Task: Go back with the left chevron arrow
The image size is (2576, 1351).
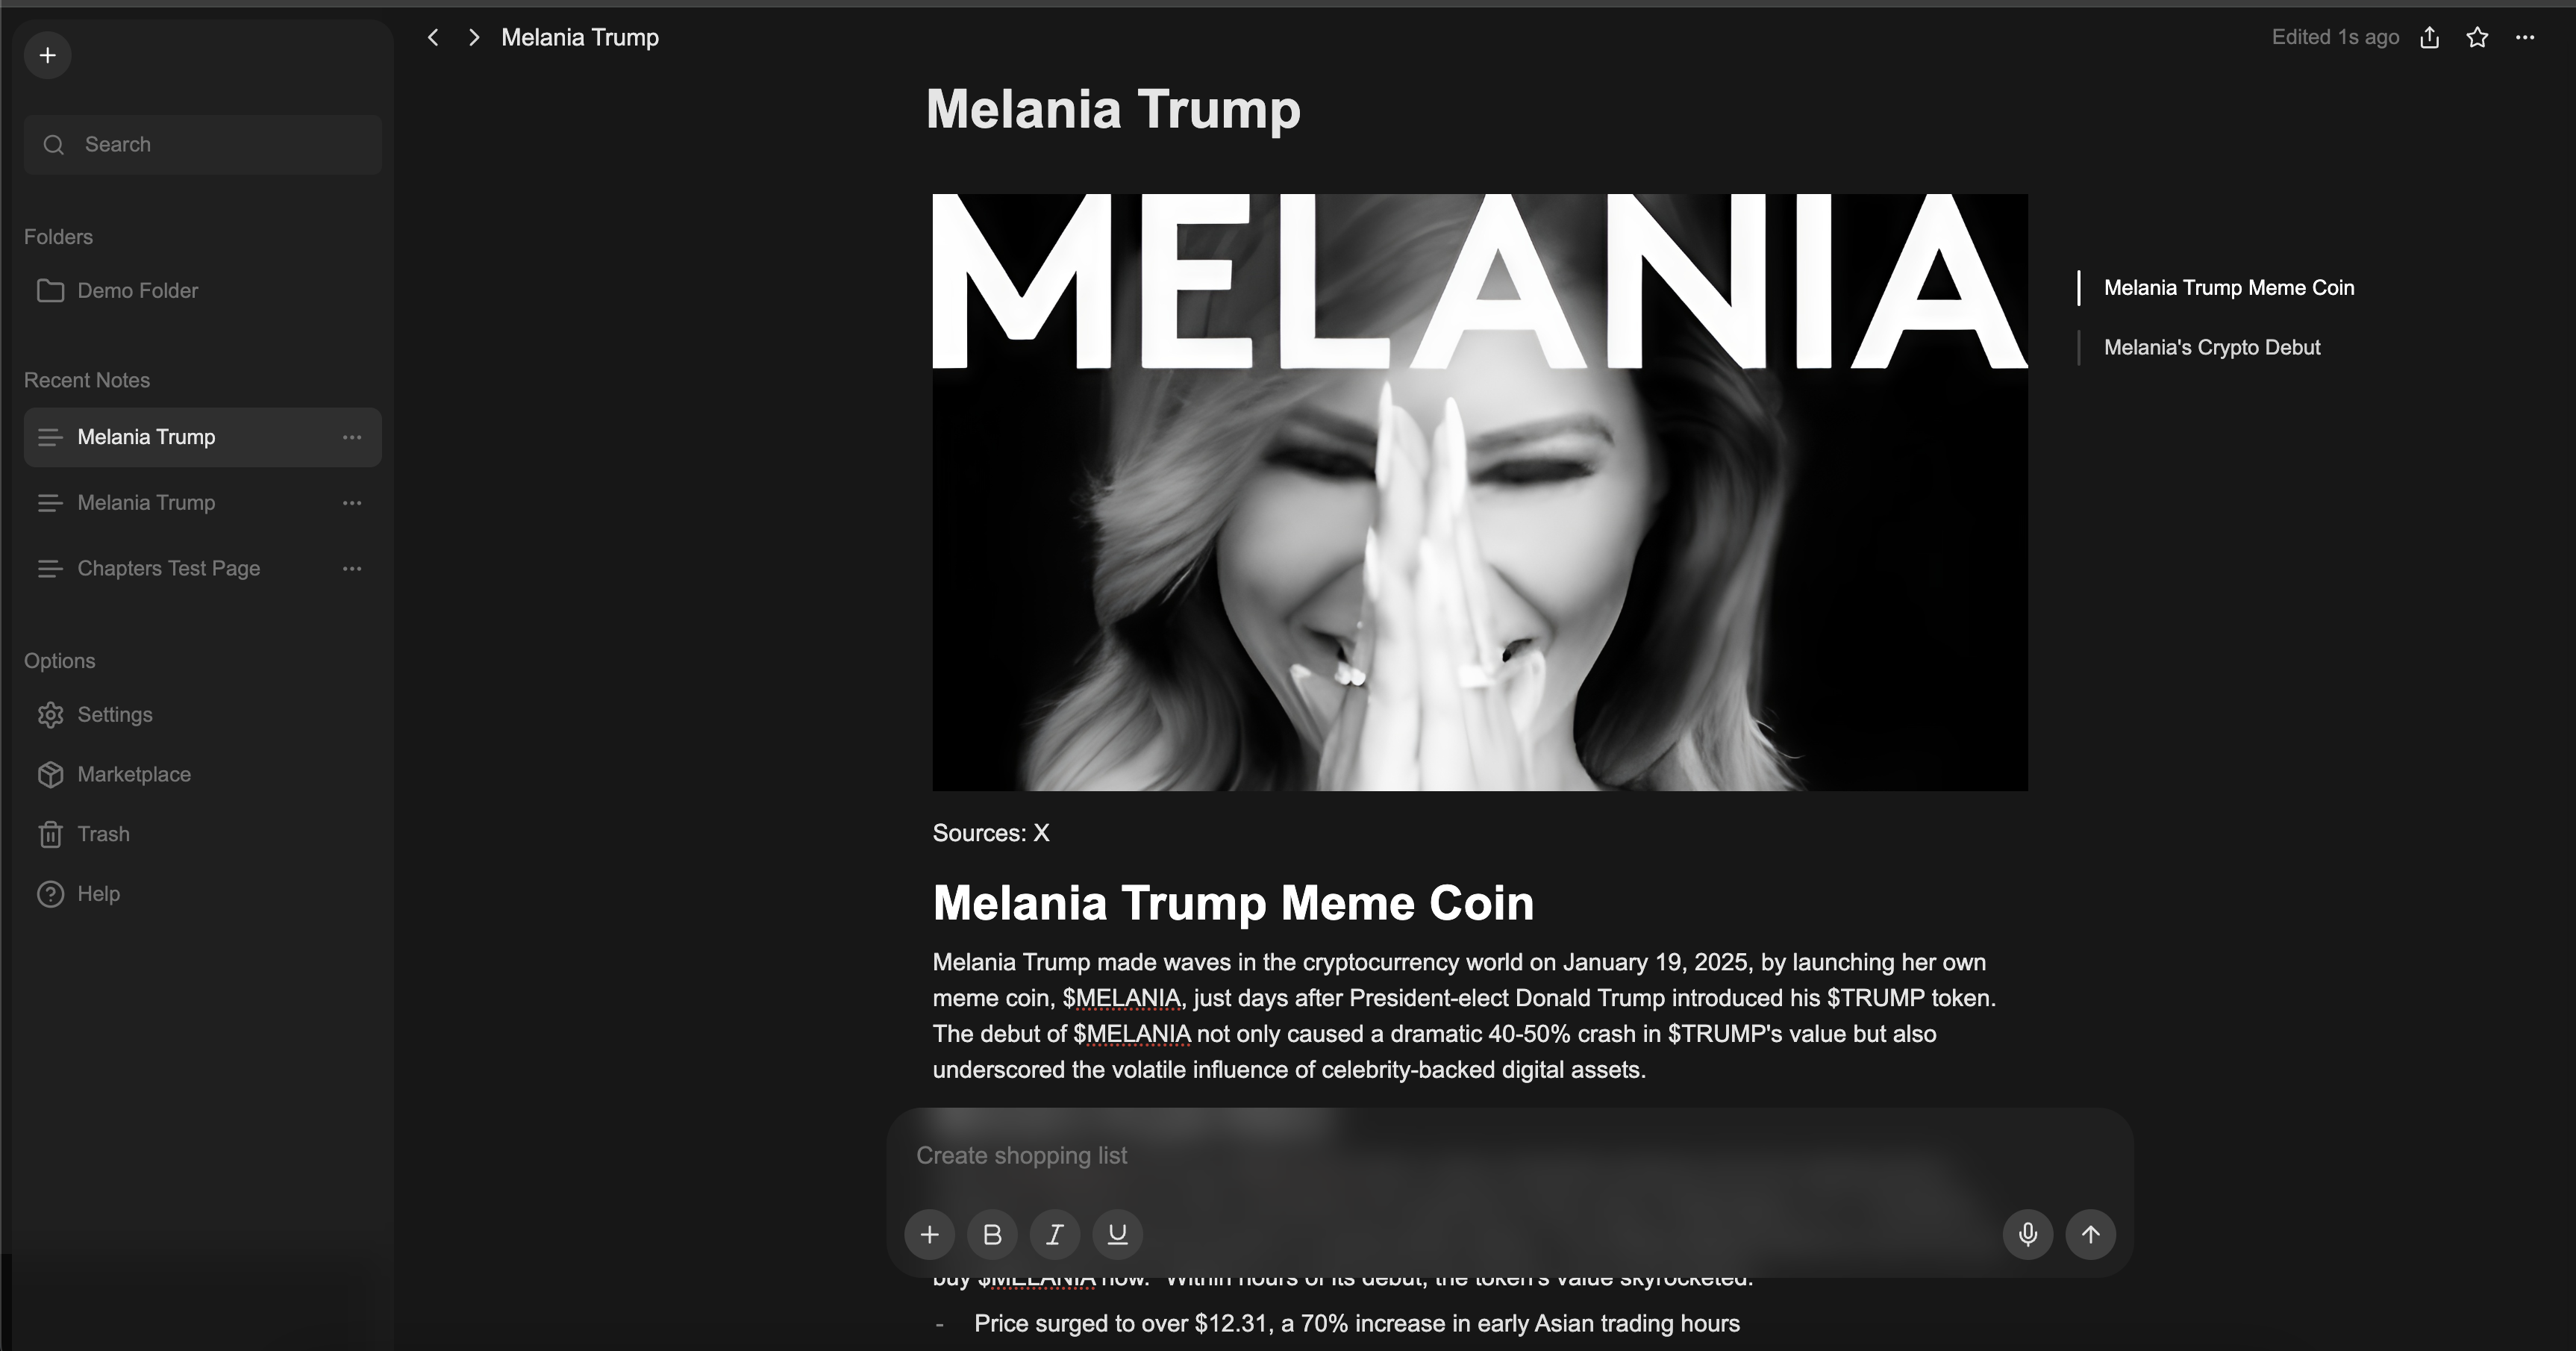Action: point(433,37)
